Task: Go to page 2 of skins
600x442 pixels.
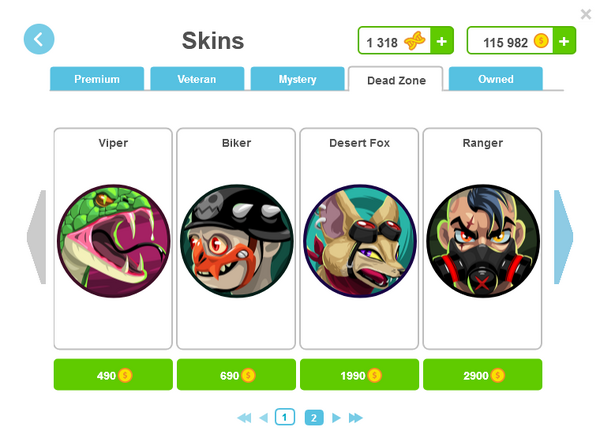Action: coord(314,418)
